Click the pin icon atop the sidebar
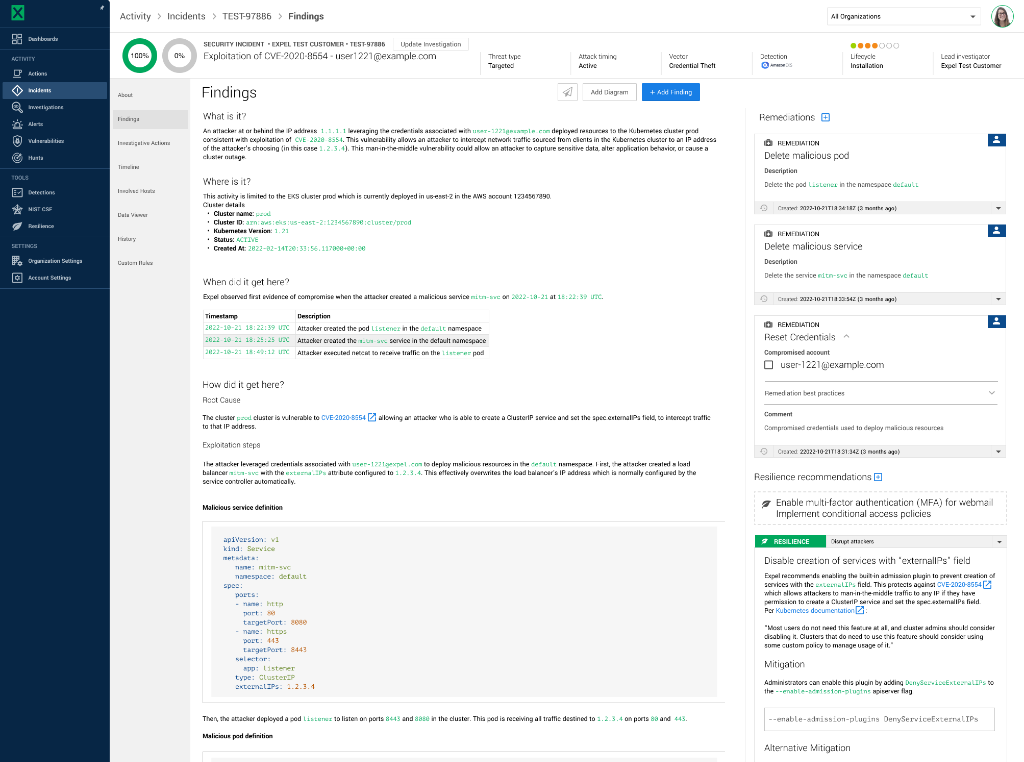The width and height of the screenshot is (1024, 762). (102, 8)
